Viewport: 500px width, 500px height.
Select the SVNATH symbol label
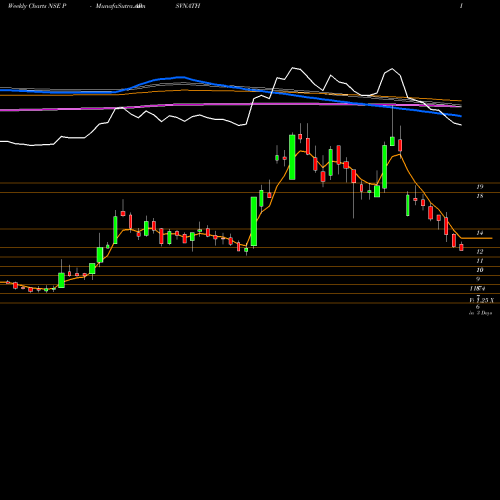[x=188, y=6]
